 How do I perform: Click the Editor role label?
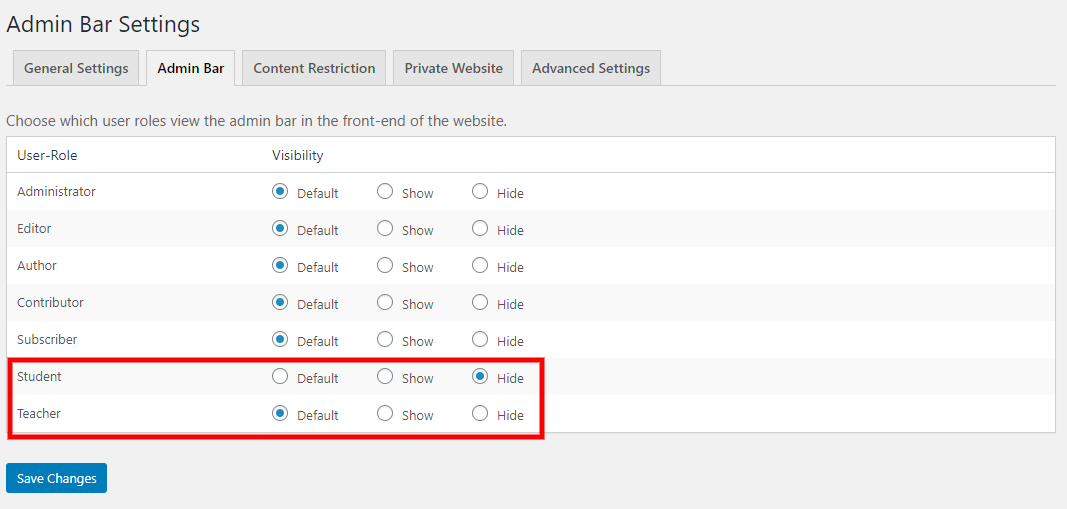34,229
